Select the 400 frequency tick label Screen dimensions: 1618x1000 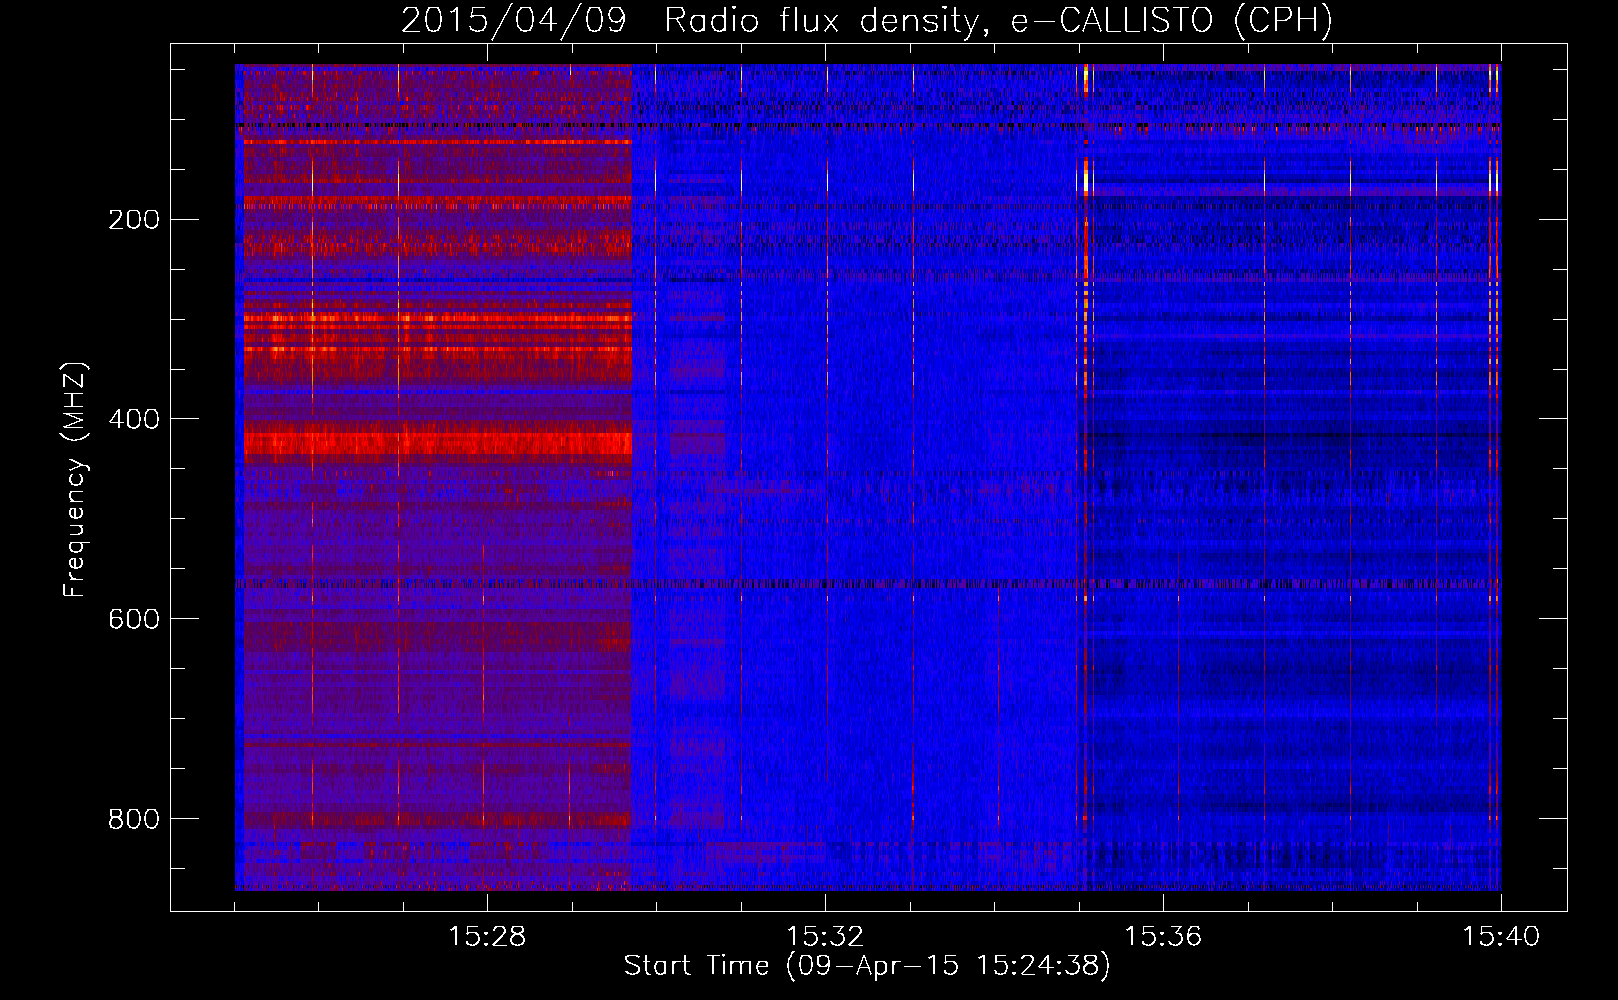point(134,419)
